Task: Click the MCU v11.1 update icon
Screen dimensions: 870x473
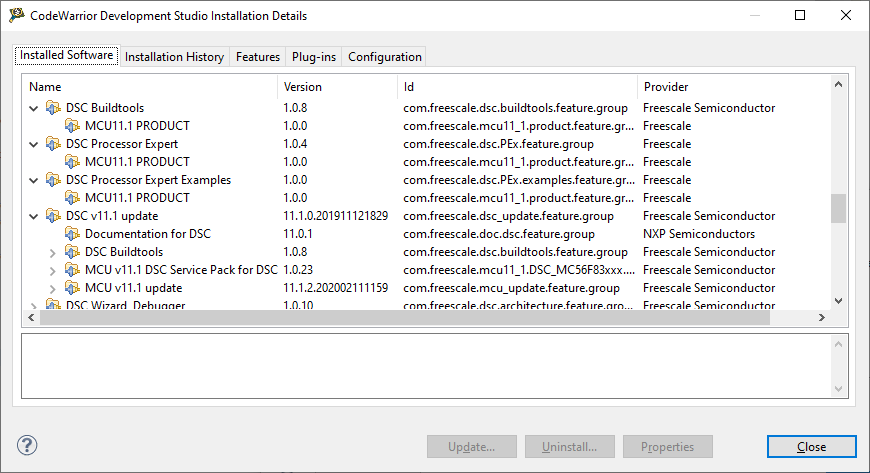Action: tap(72, 288)
